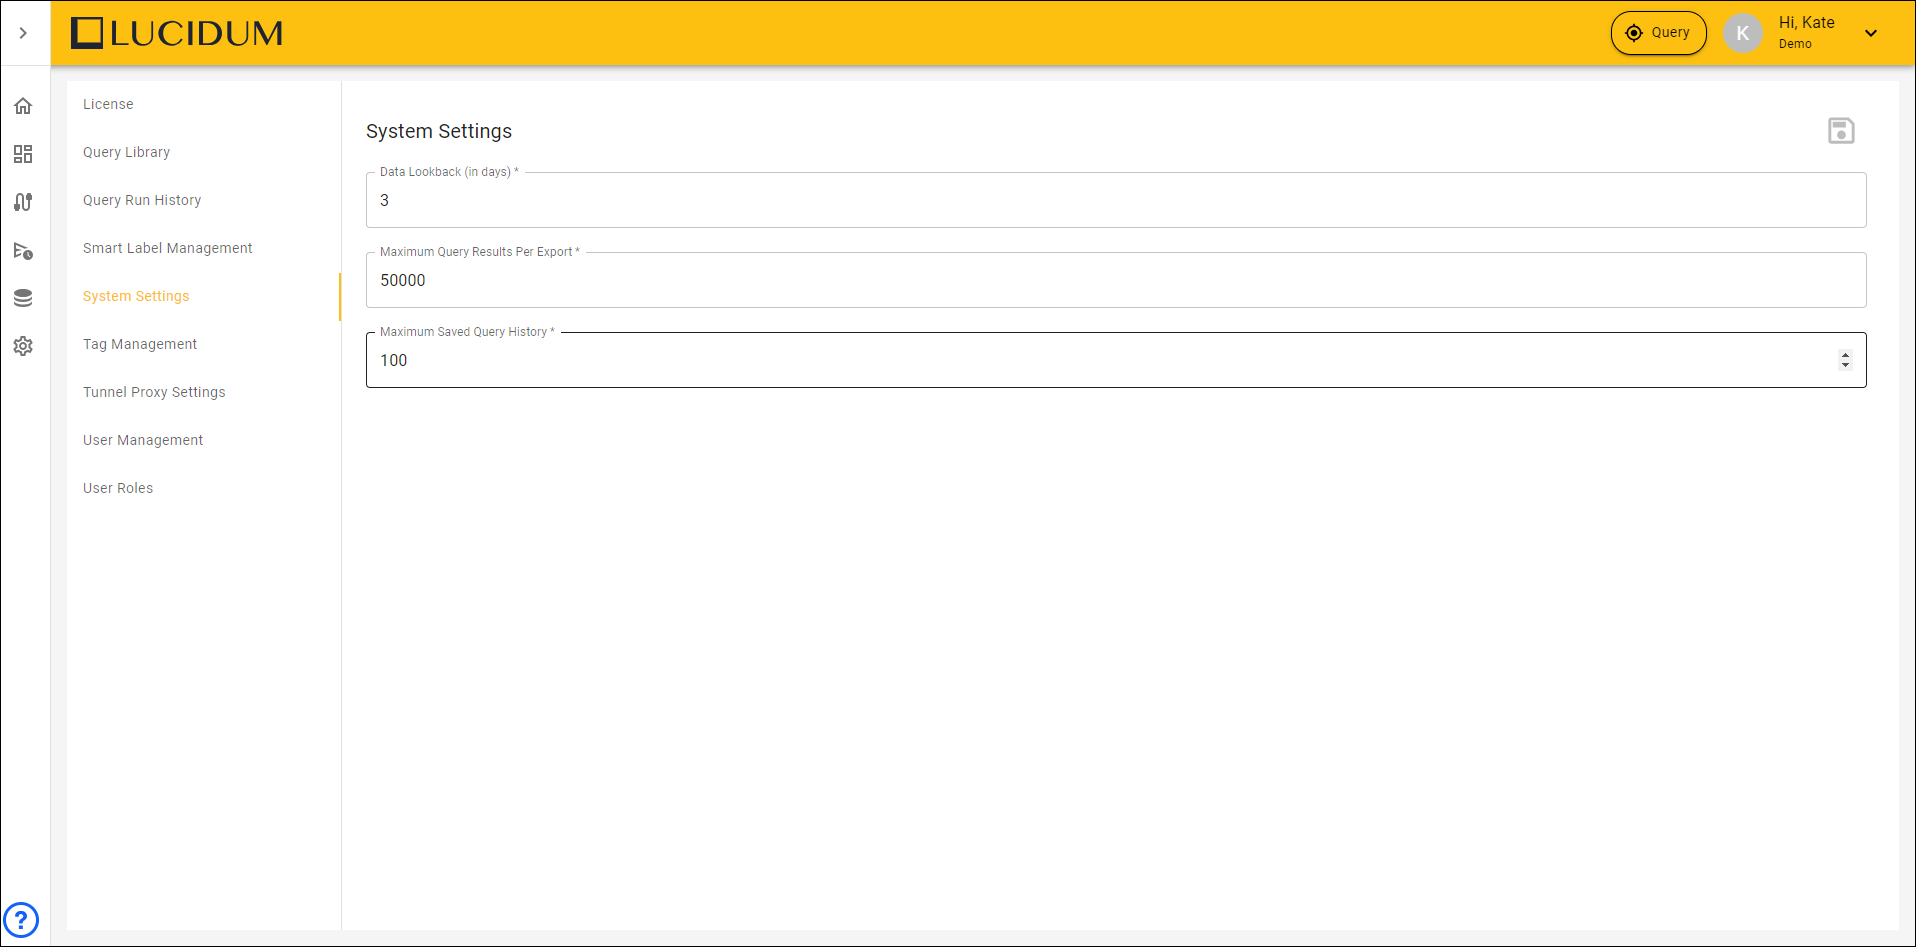Open the Help question mark icon
Screen dimensions: 1916x947
coord(21,919)
